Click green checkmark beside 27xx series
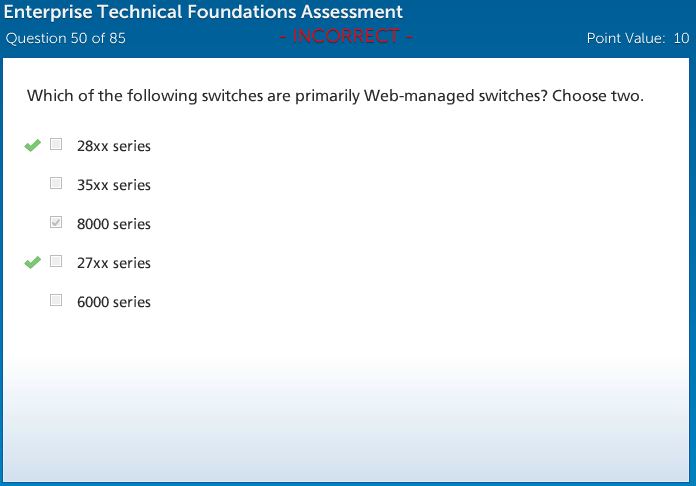The height and width of the screenshot is (486, 696). [32, 263]
